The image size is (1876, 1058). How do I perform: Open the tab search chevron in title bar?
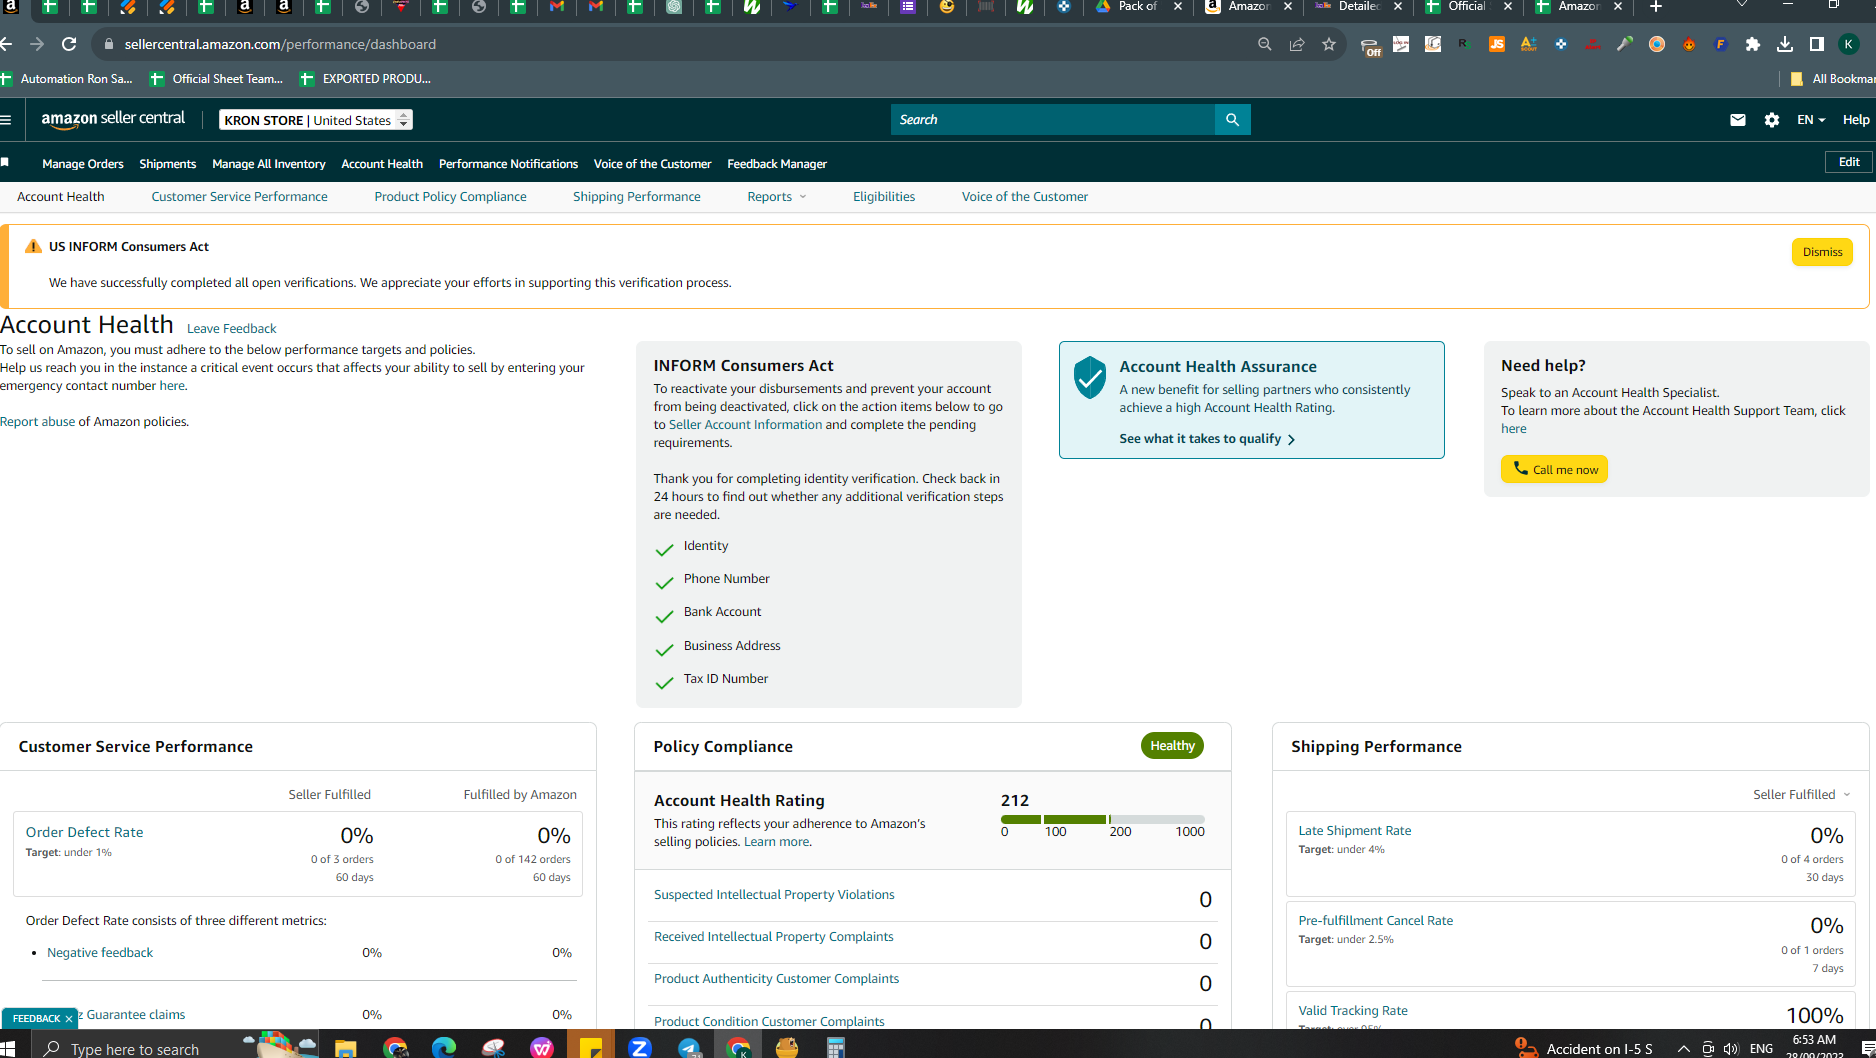point(1741,6)
